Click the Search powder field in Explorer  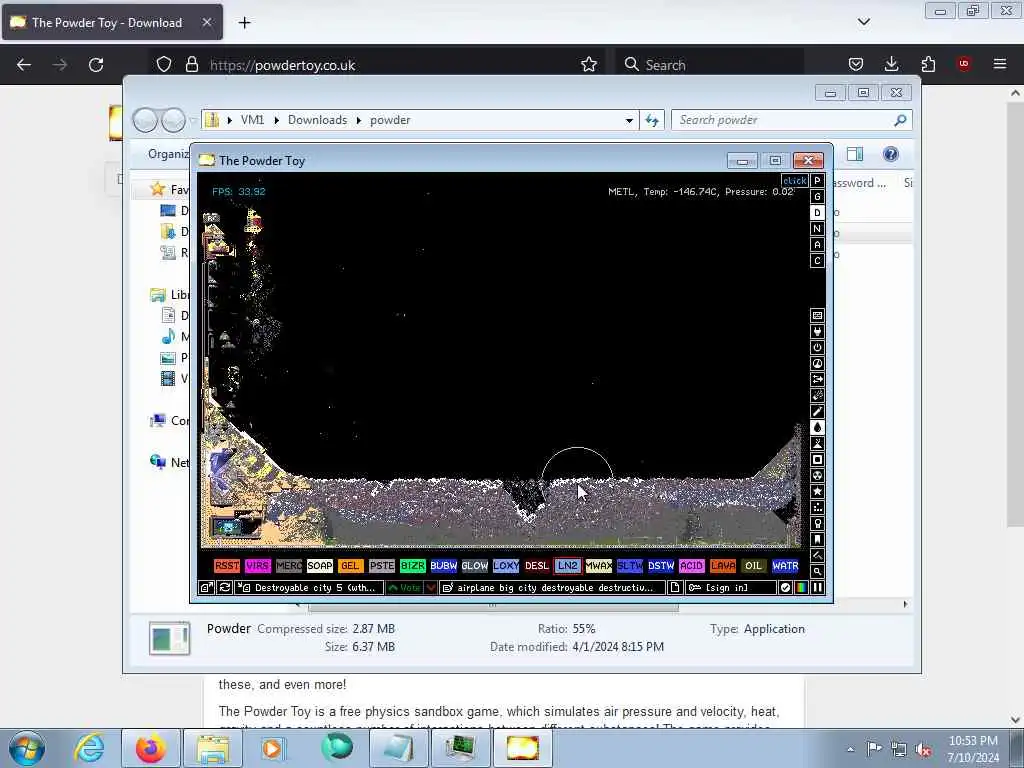click(792, 120)
